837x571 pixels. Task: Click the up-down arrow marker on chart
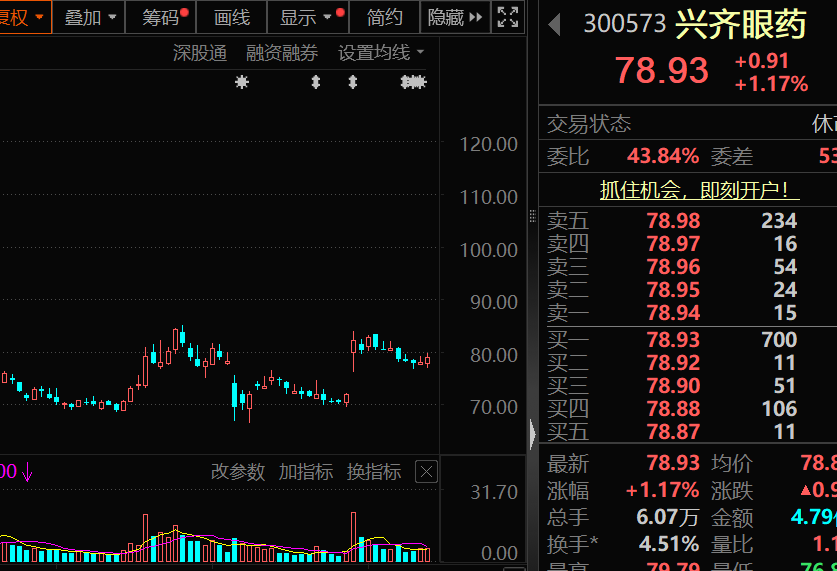[x=316, y=82]
